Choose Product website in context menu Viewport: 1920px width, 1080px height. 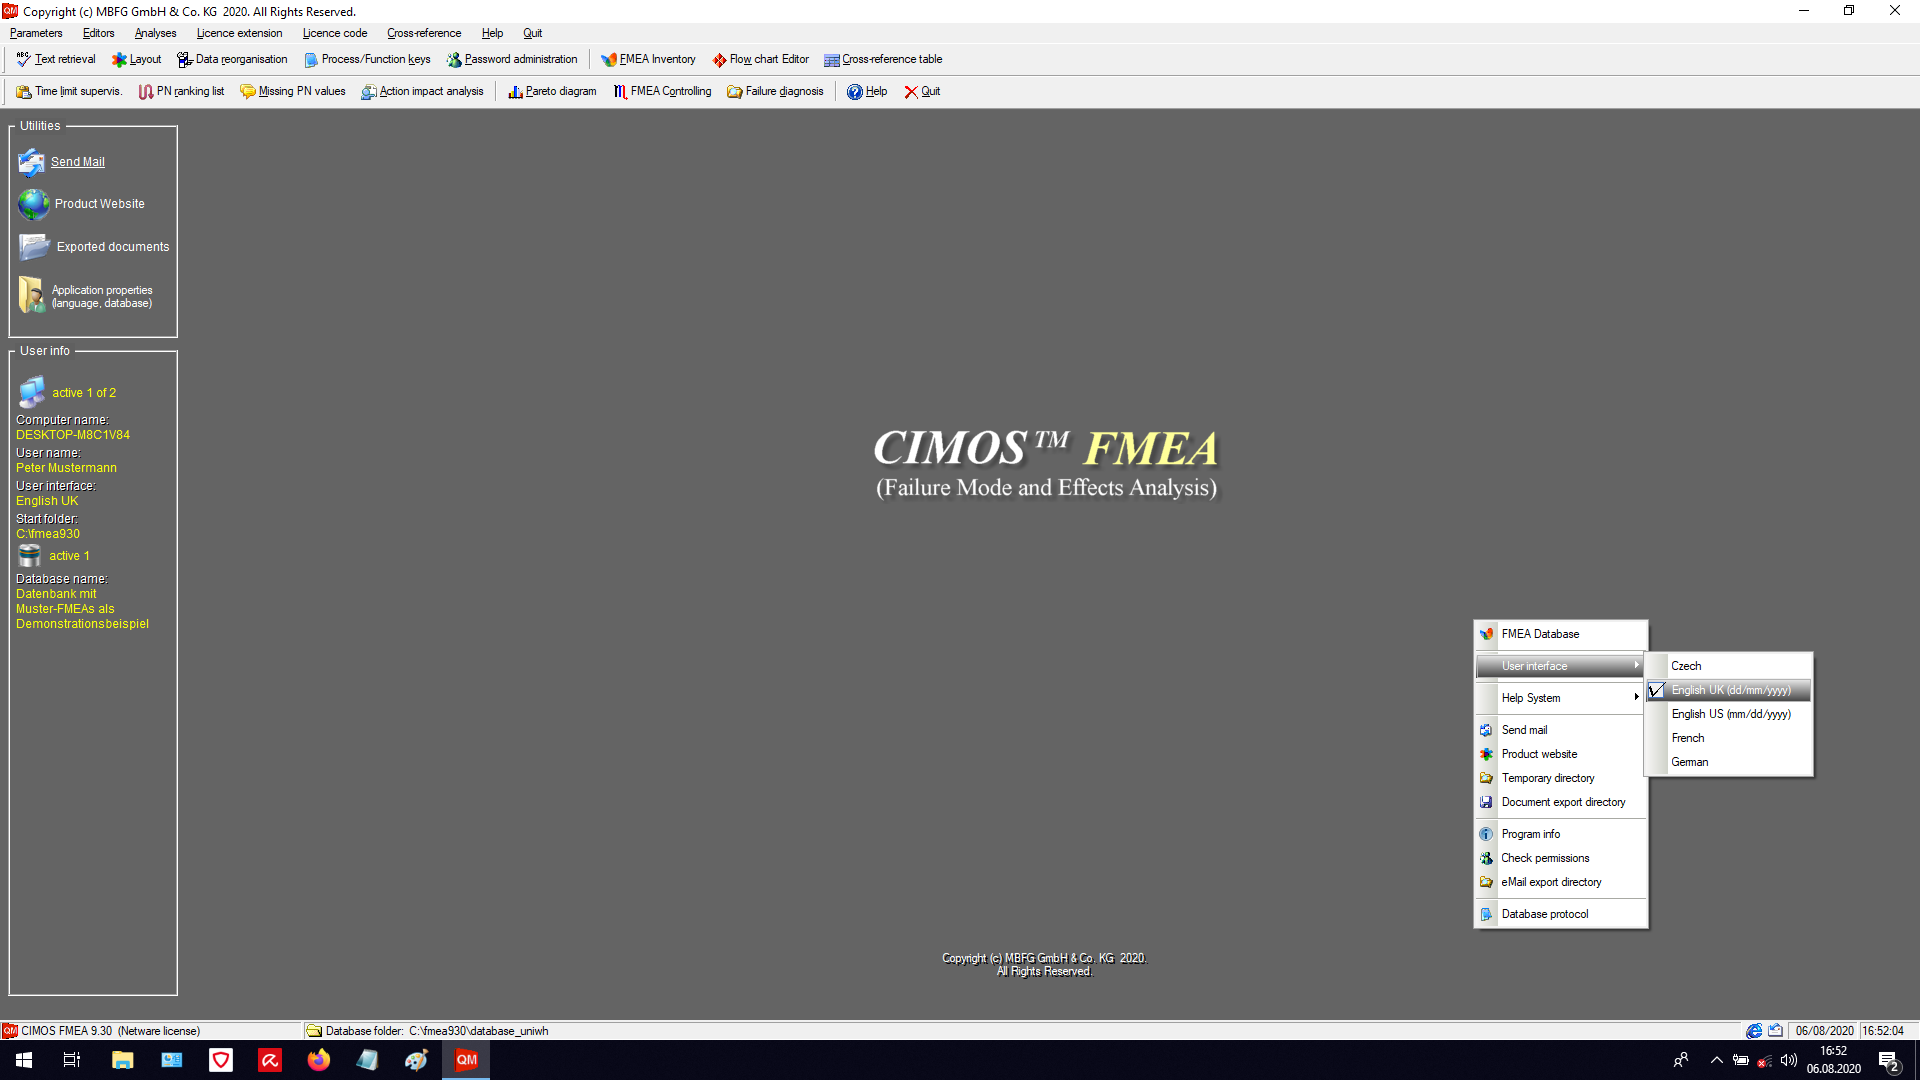1560,754
